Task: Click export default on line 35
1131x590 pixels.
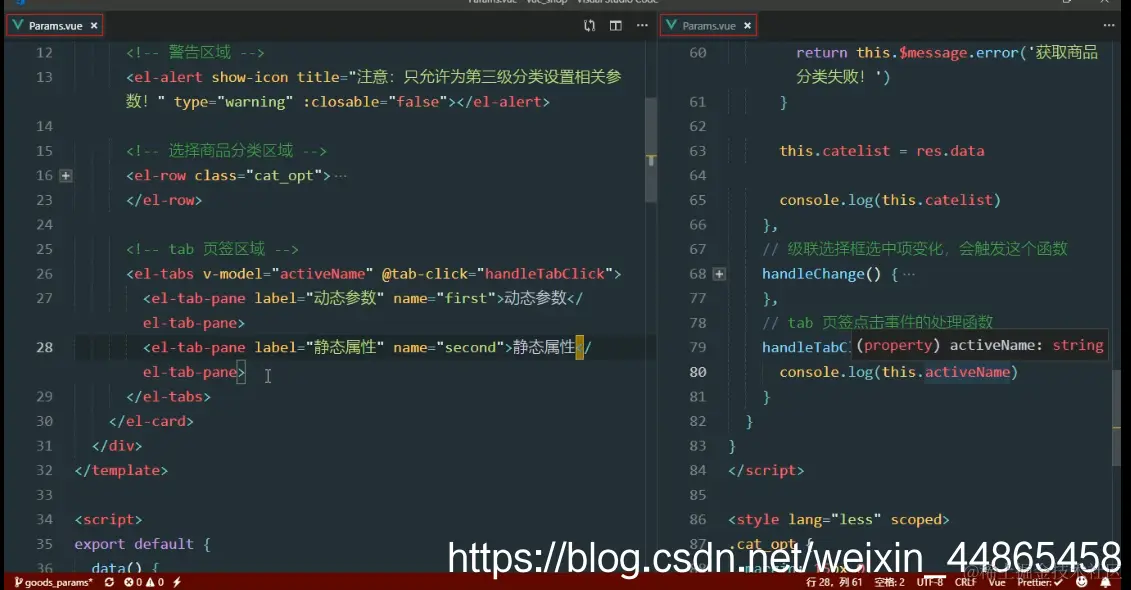Action: pyautogui.click(x=134, y=544)
